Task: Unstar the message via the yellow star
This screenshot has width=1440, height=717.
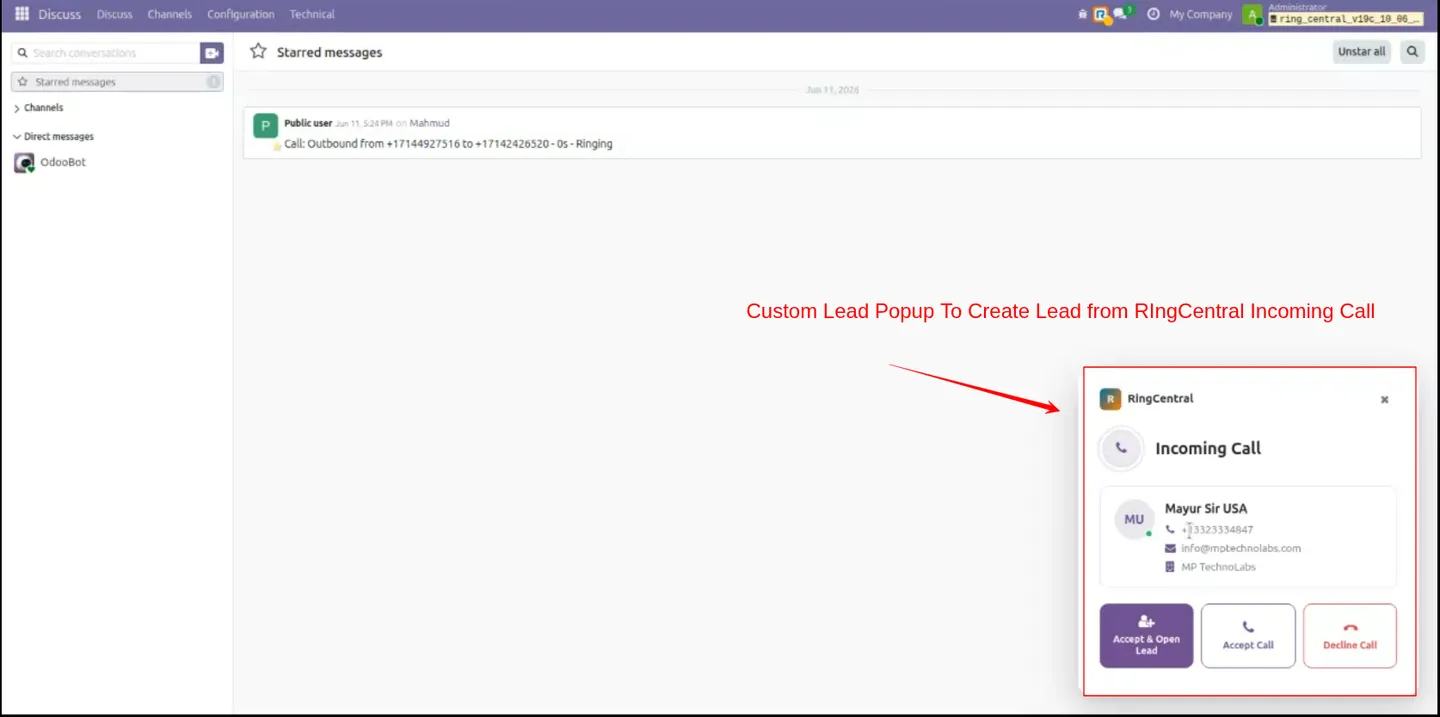Action: pos(277,146)
